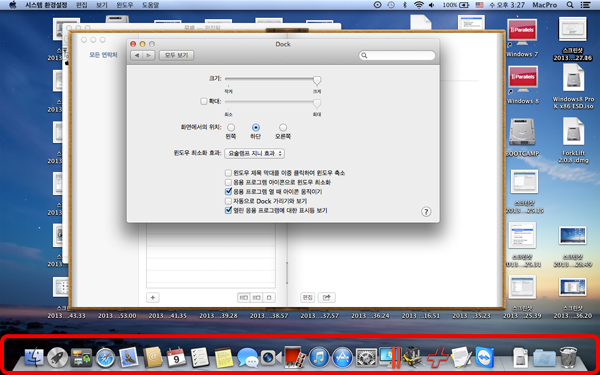Screen dimensions: 600x375
Task: Click 확대 magnification slider knob
Action: [x=317, y=103]
